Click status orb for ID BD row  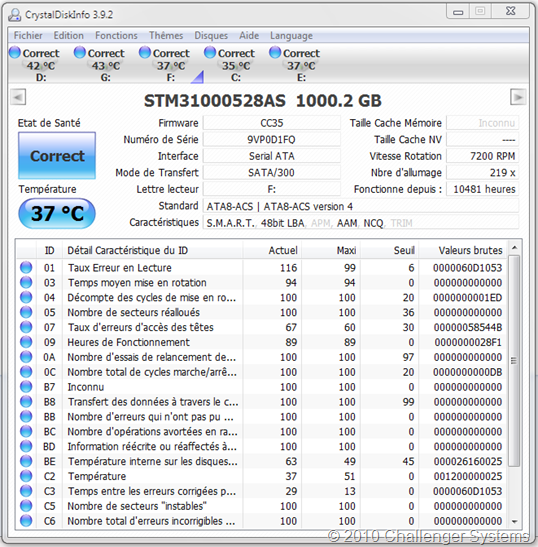26,447
